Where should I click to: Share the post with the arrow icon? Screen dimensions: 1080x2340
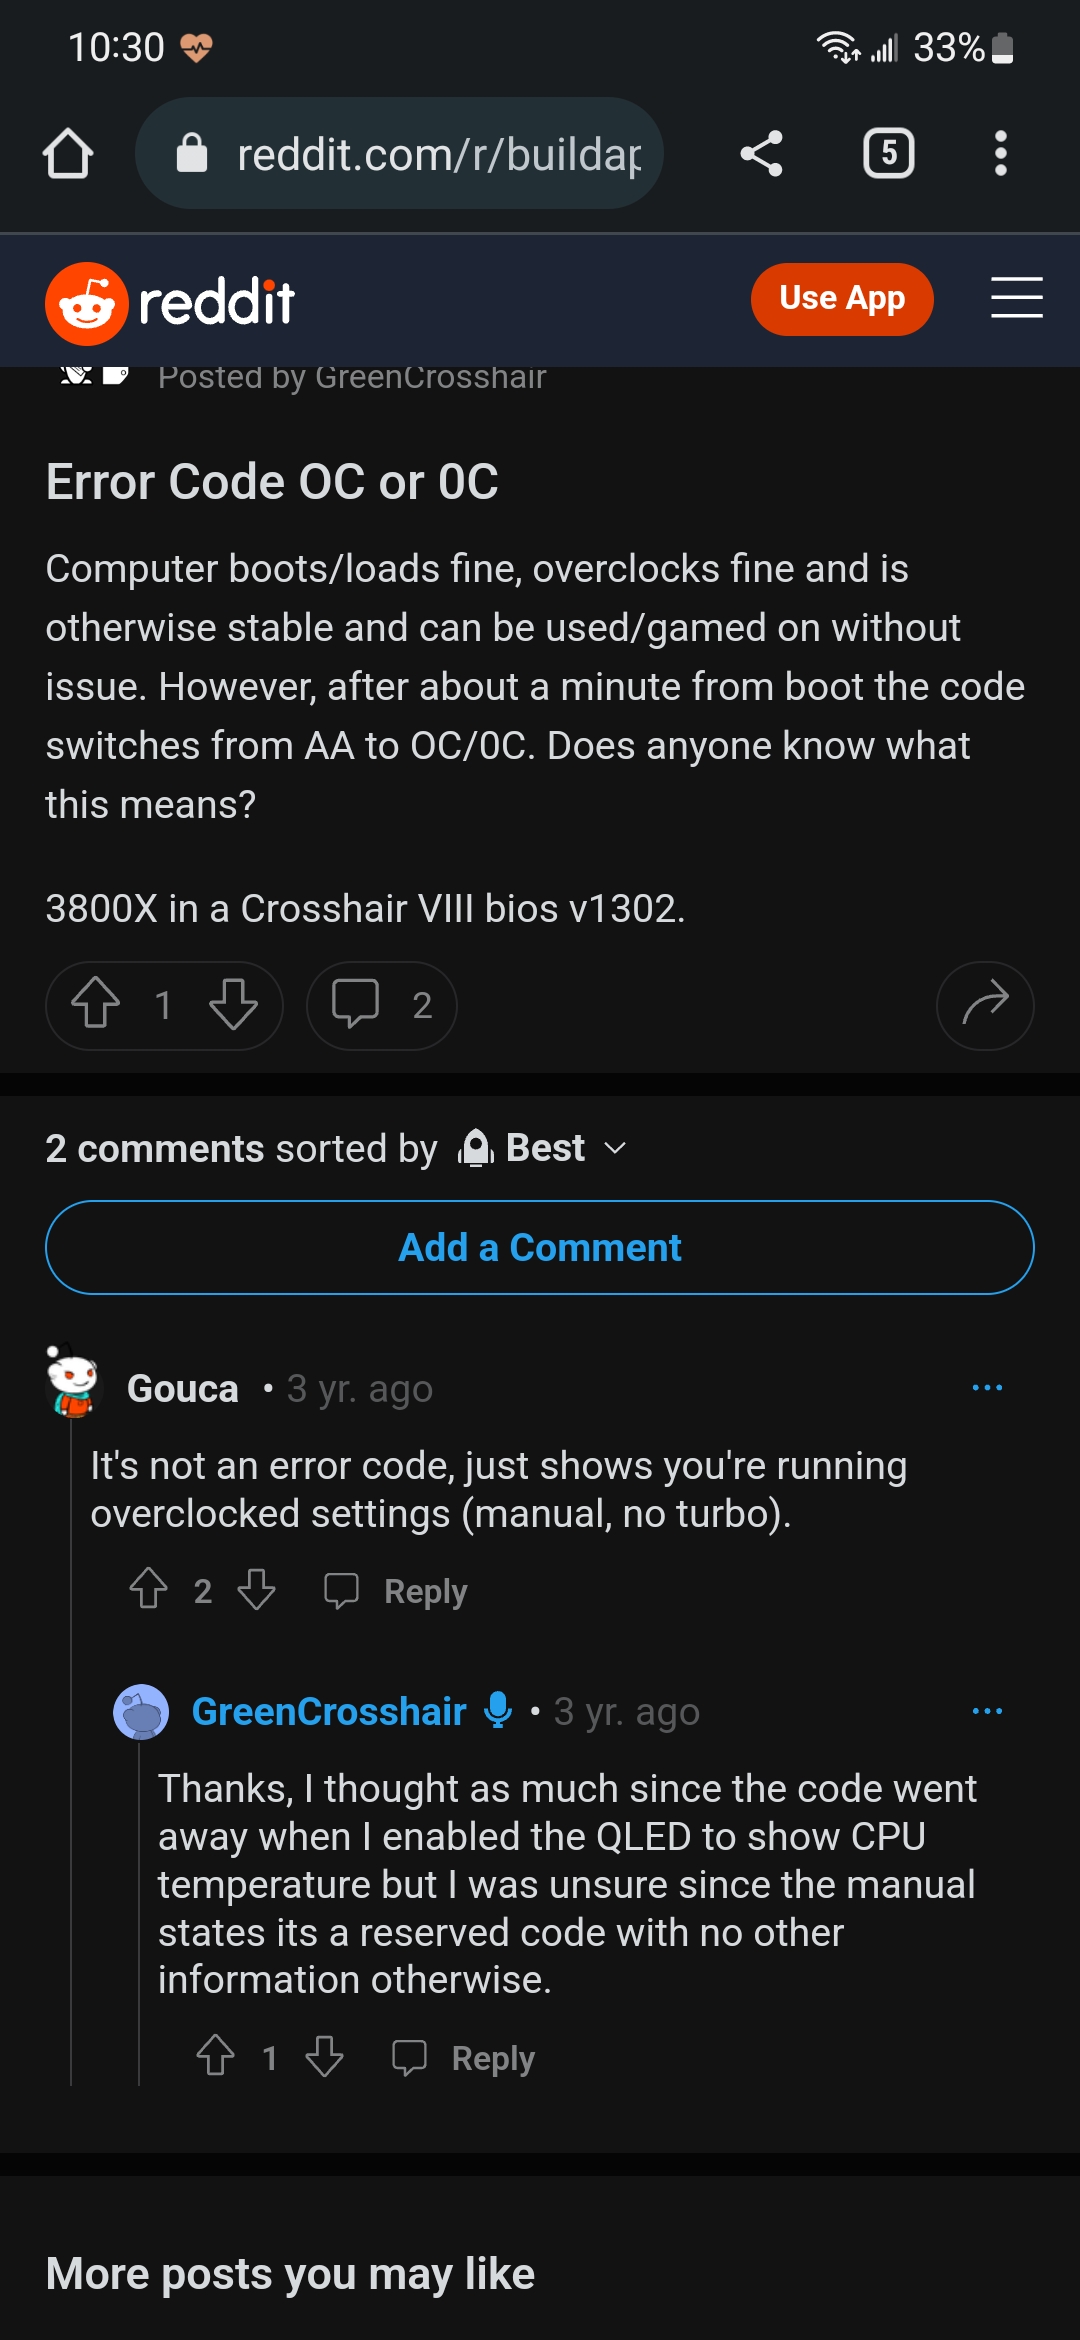(985, 1005)
